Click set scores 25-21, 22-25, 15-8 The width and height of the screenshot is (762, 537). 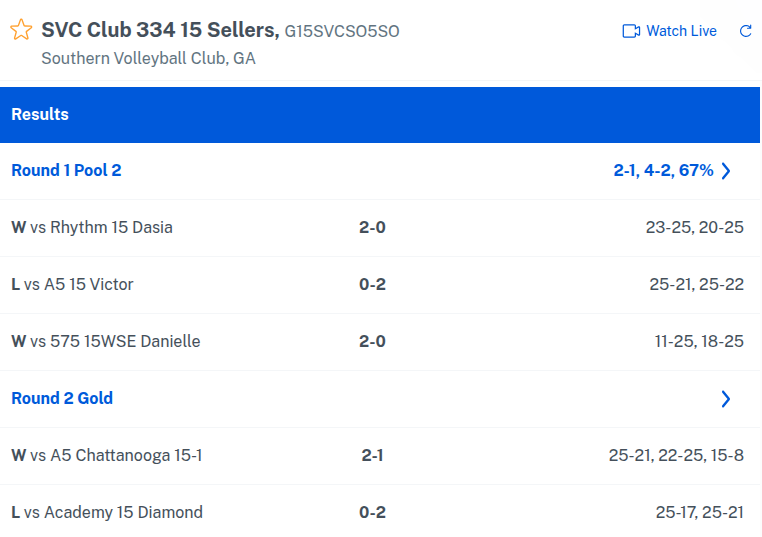tap(676, 455)
